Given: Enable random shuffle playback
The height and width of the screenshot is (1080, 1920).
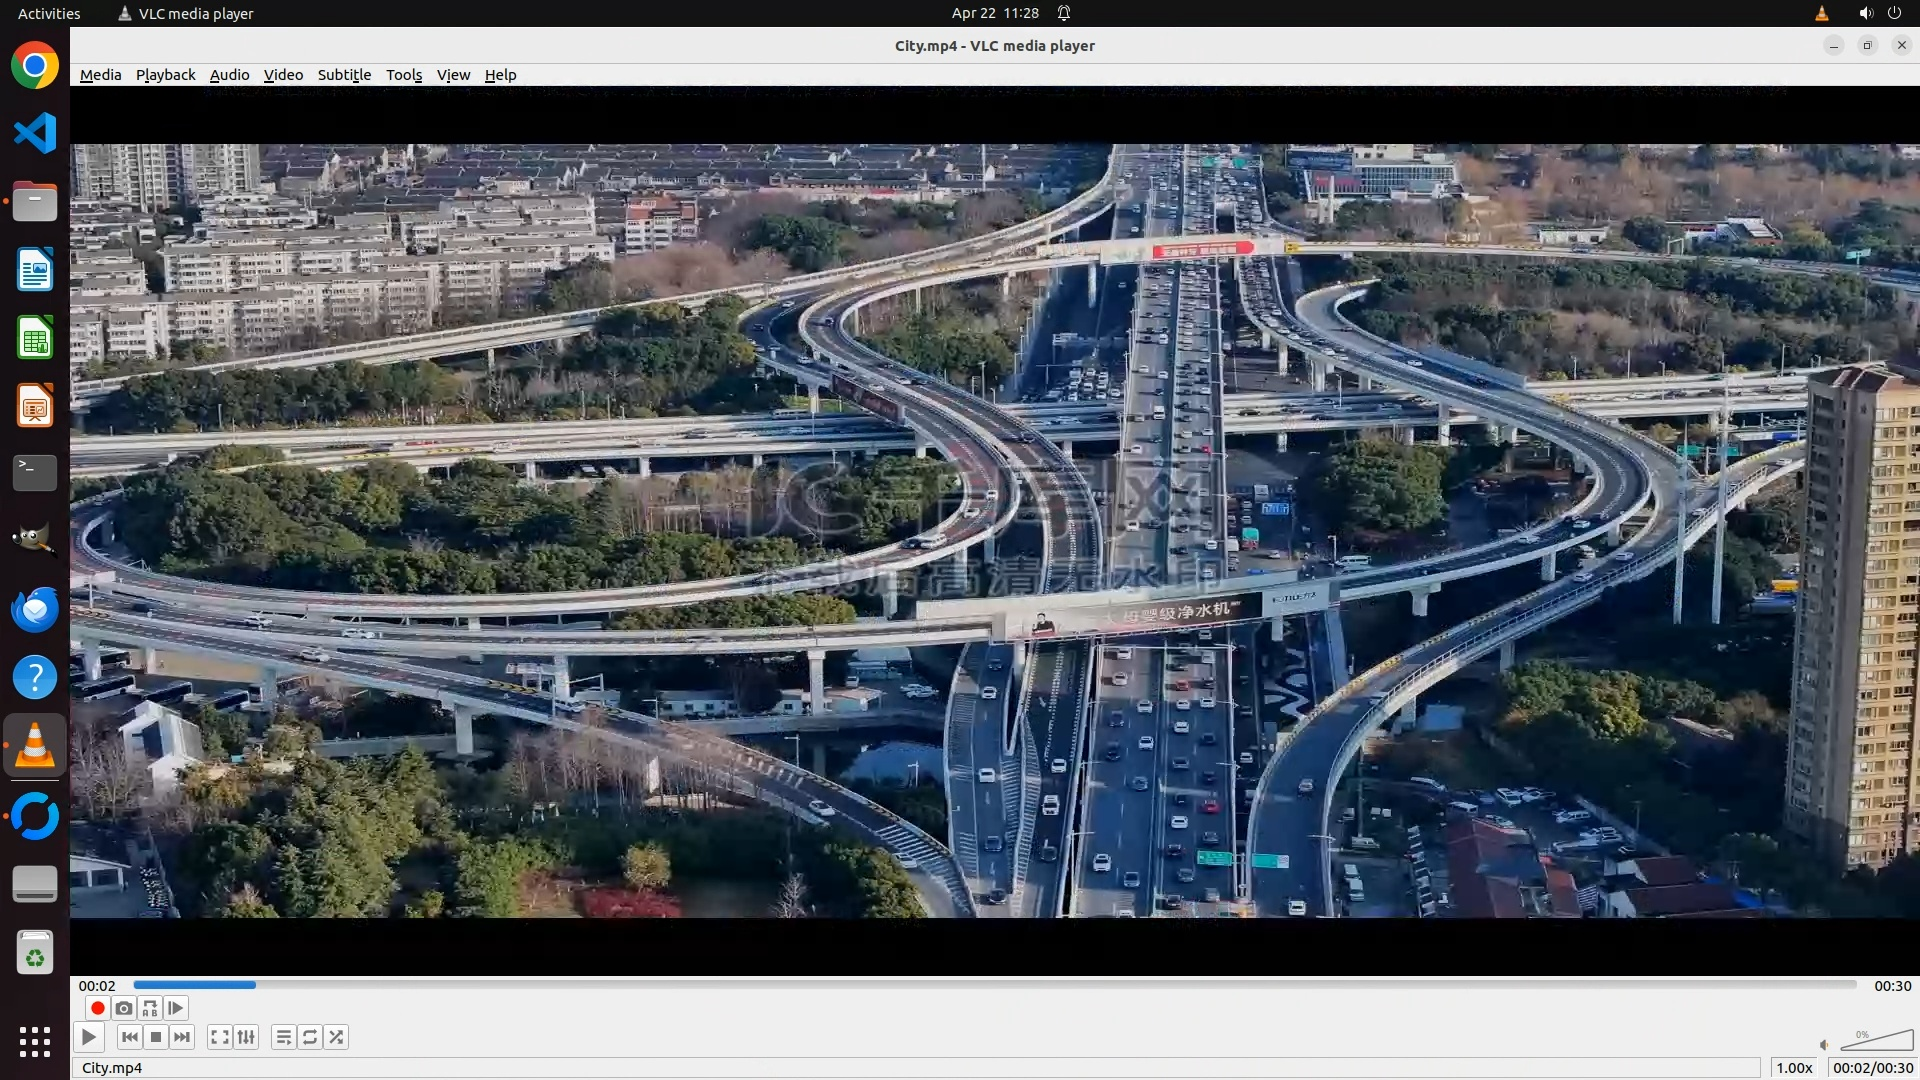Looking at the screenshot, I should [x=337, y=1037].
